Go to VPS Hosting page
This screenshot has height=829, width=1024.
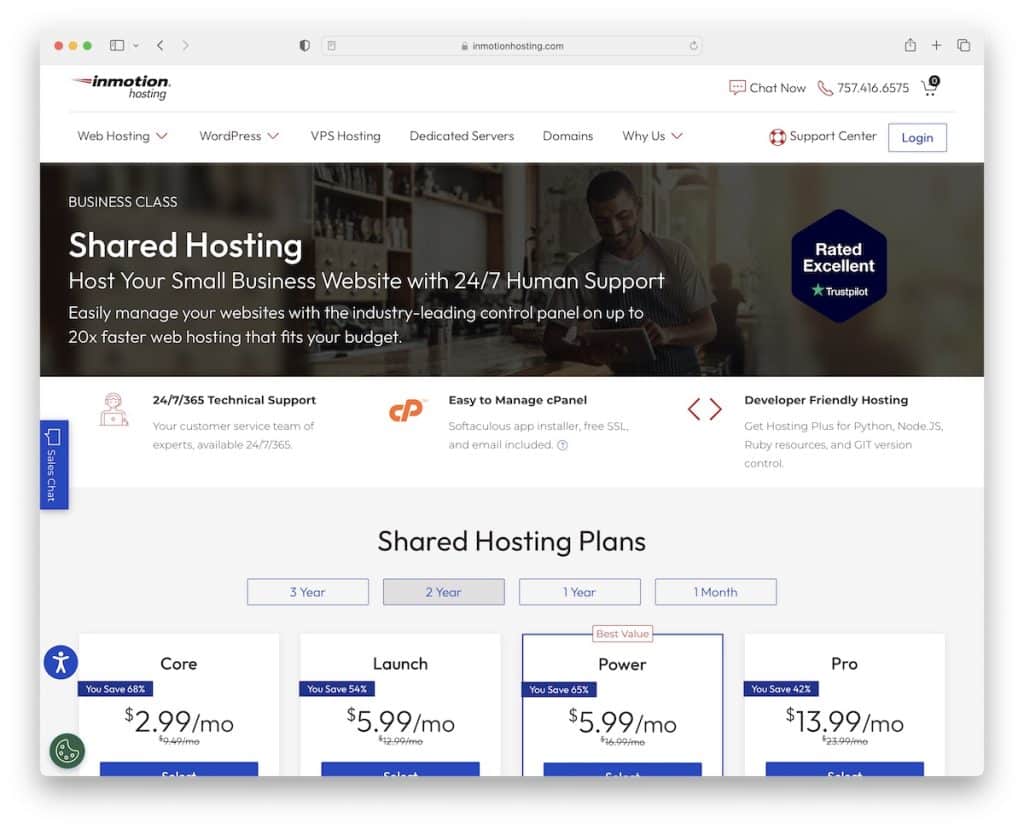pyautogui.click(x=345, y=136)
